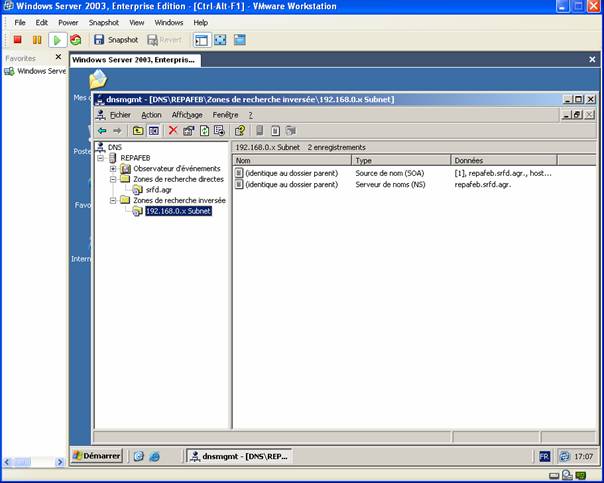Select Windows Server in Favorites list

35,71
